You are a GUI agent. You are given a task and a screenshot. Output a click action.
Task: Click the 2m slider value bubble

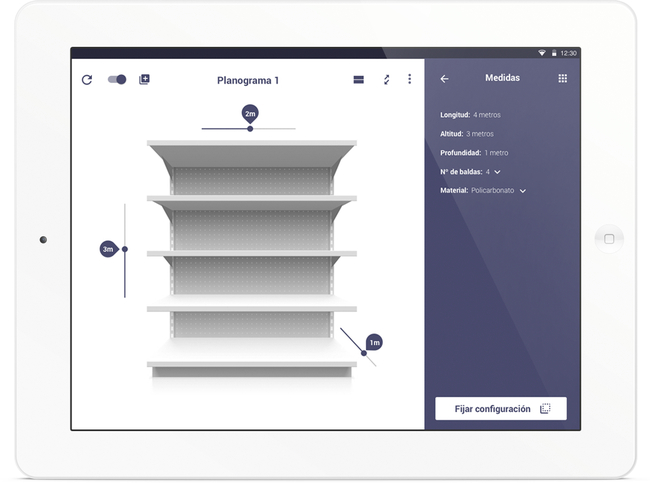[250, 113]
